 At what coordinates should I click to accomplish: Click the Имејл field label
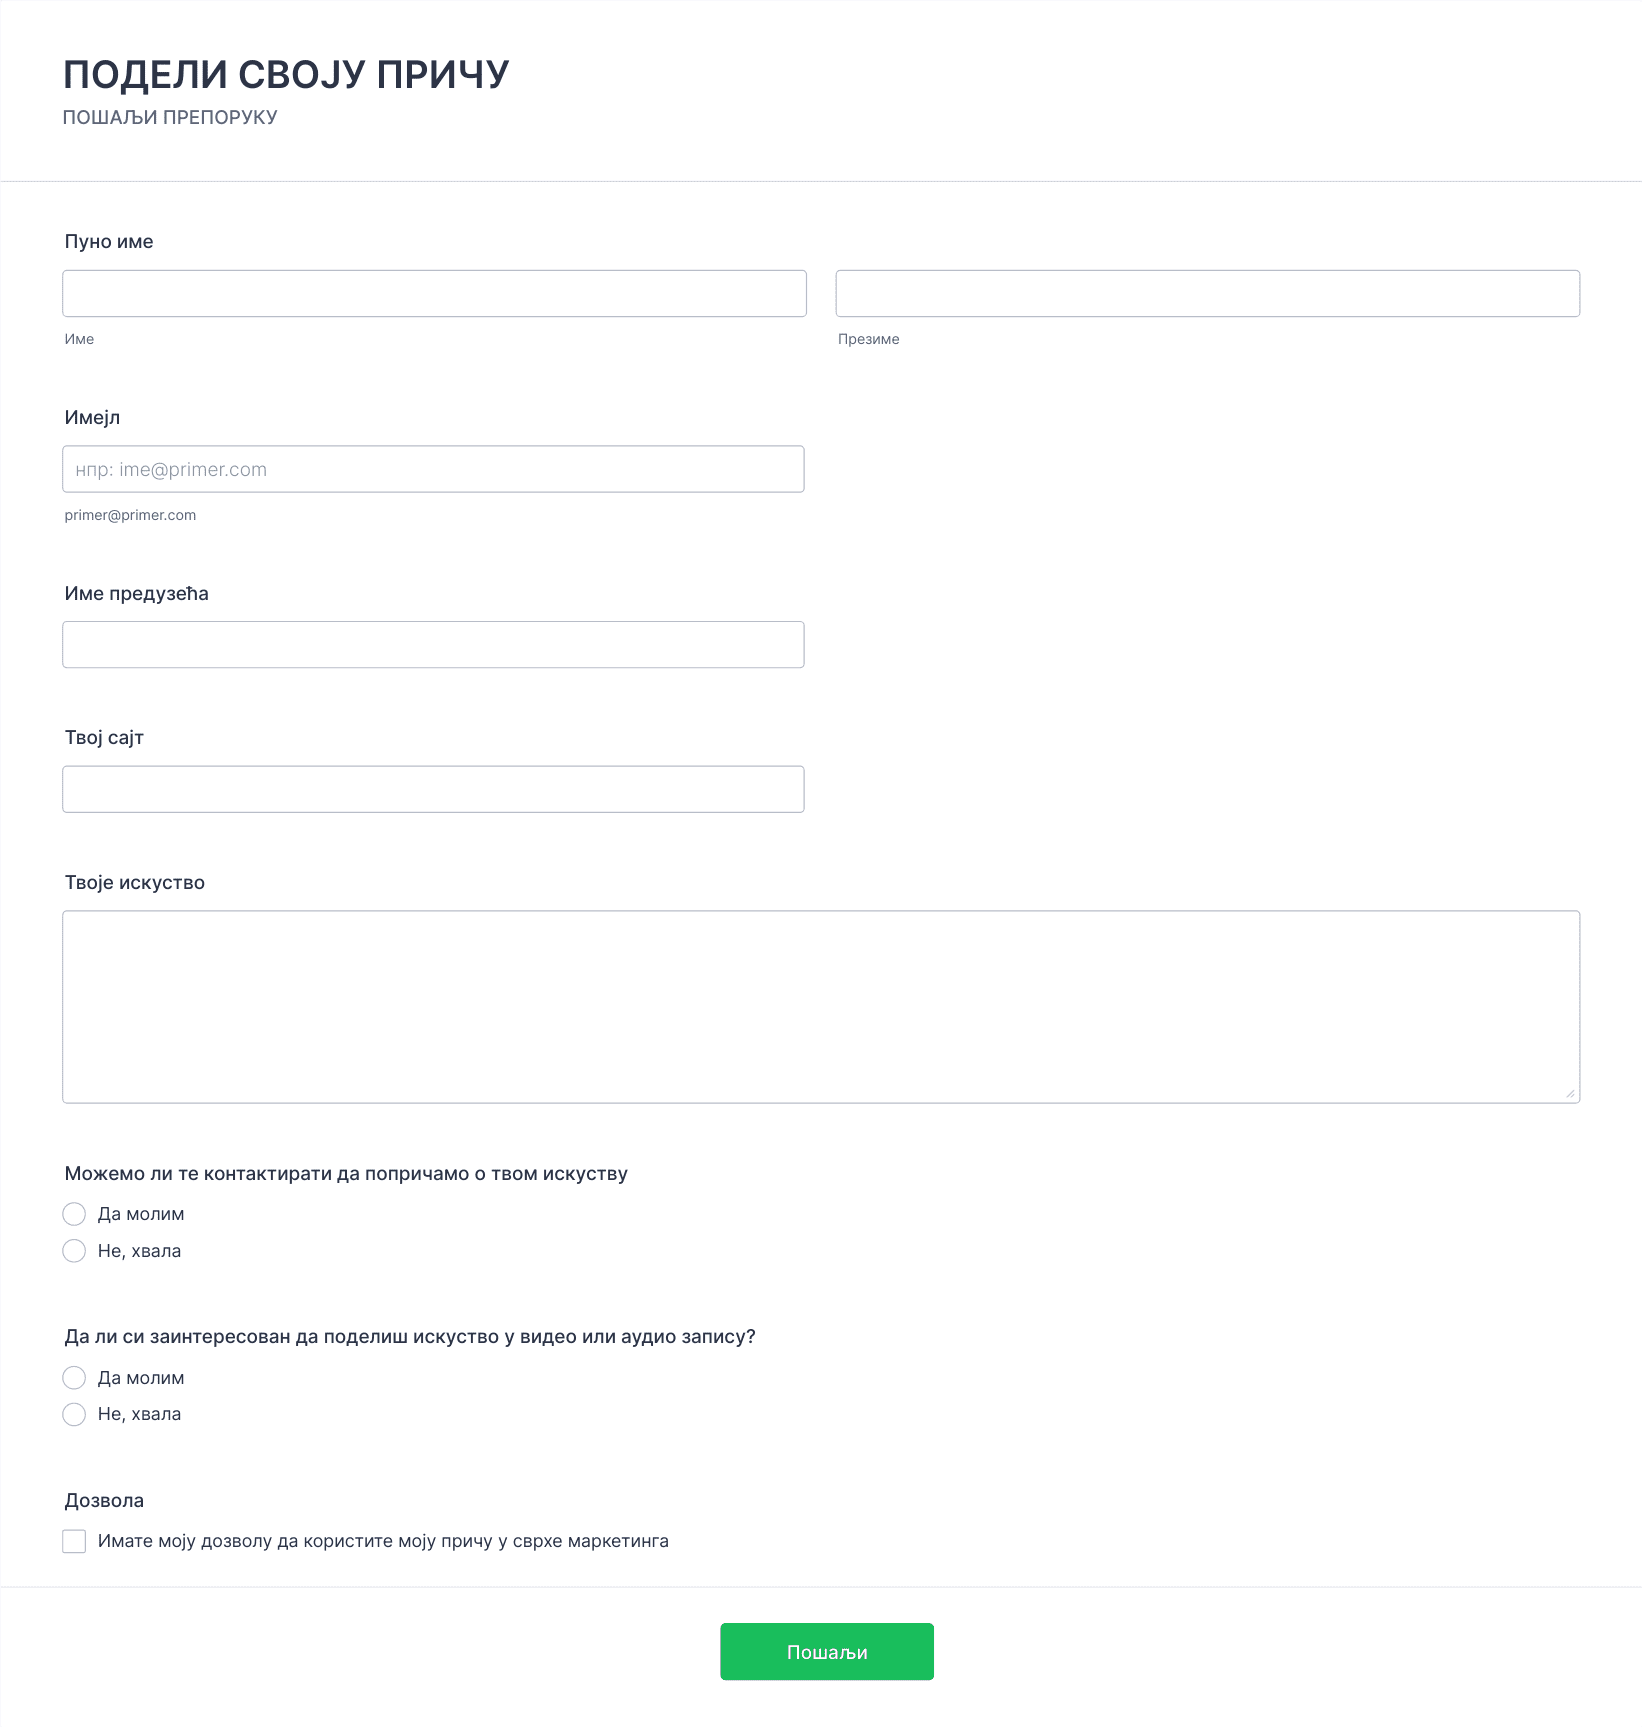(x=92, y=418)
